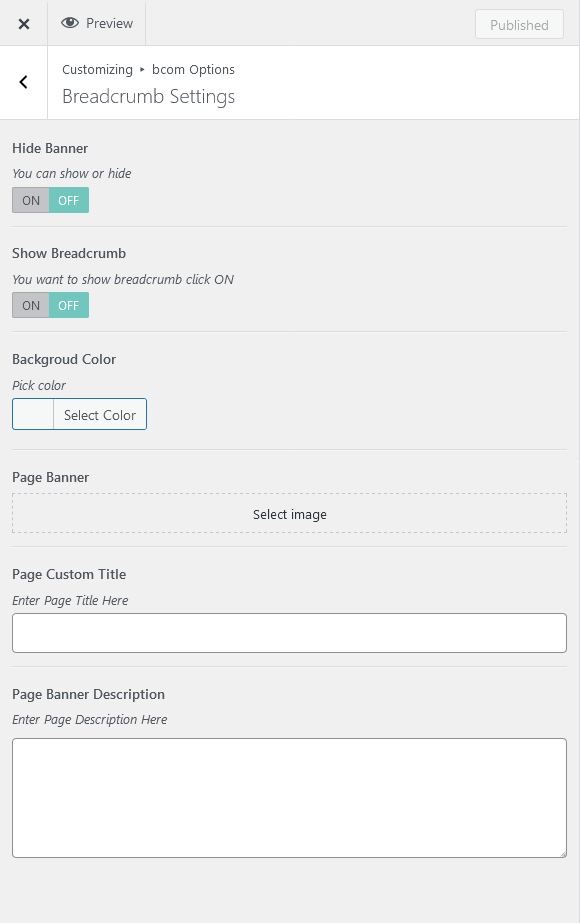The image size is (580, 923).
Task: Open the Background color swatch picker
Action: 33,414
